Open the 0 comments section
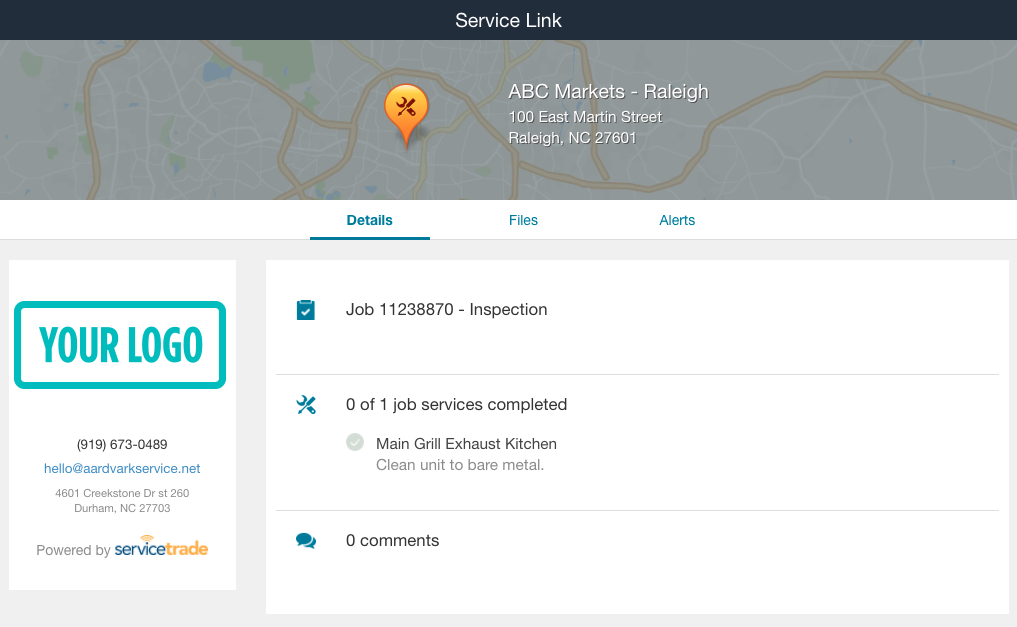 (392, 540)
